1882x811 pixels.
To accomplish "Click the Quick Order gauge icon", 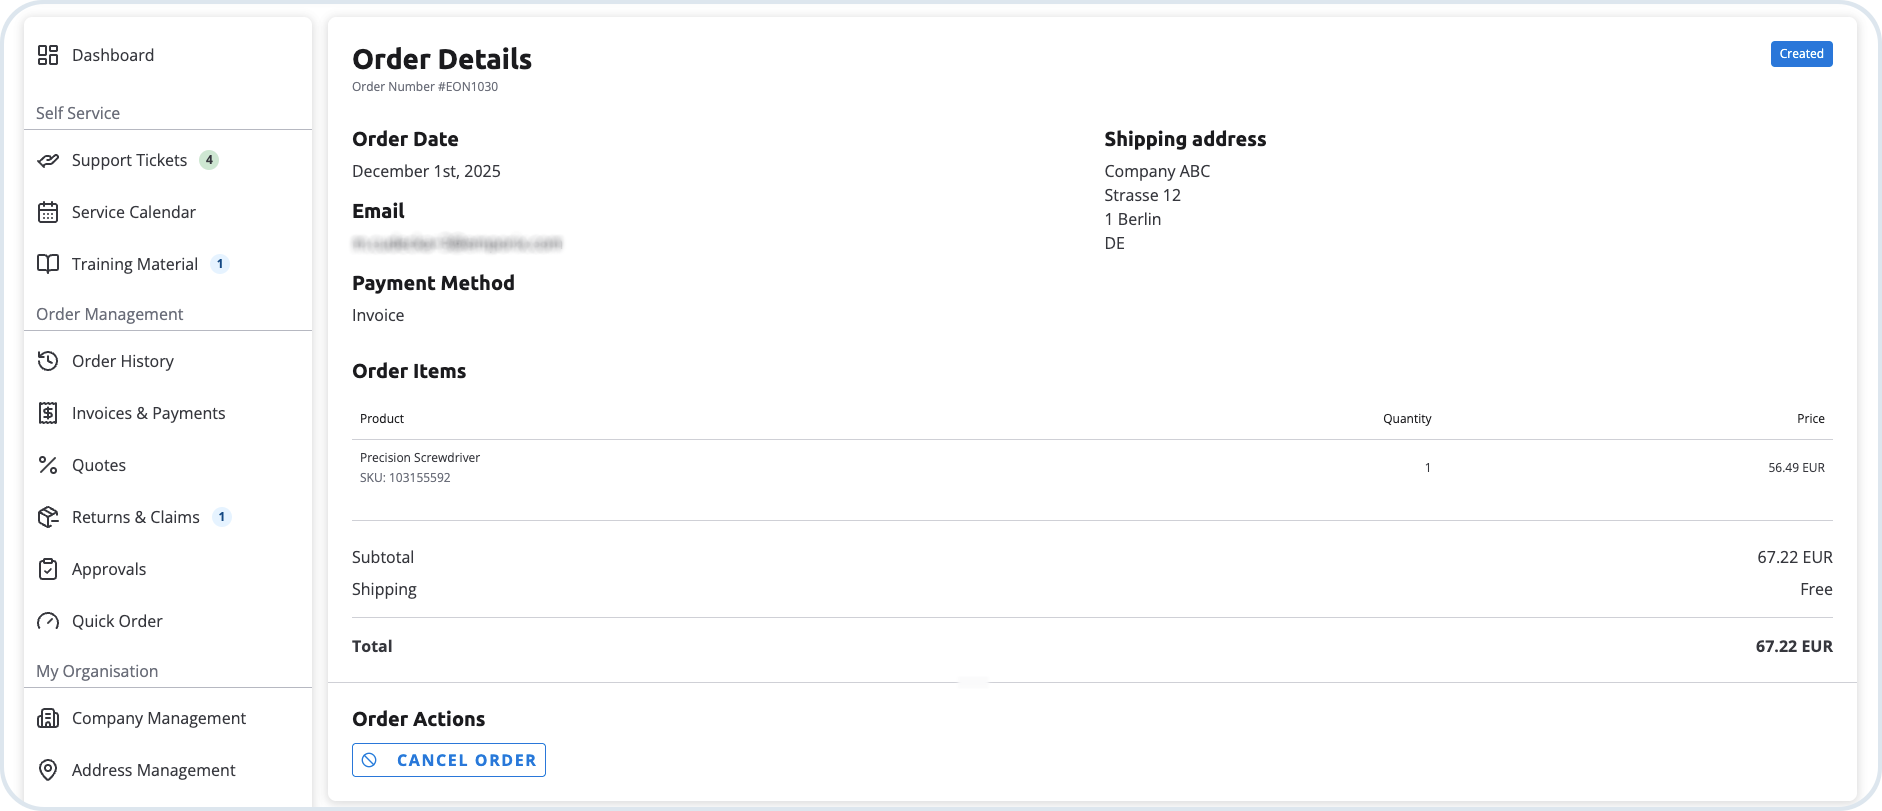I will (48, 621).
